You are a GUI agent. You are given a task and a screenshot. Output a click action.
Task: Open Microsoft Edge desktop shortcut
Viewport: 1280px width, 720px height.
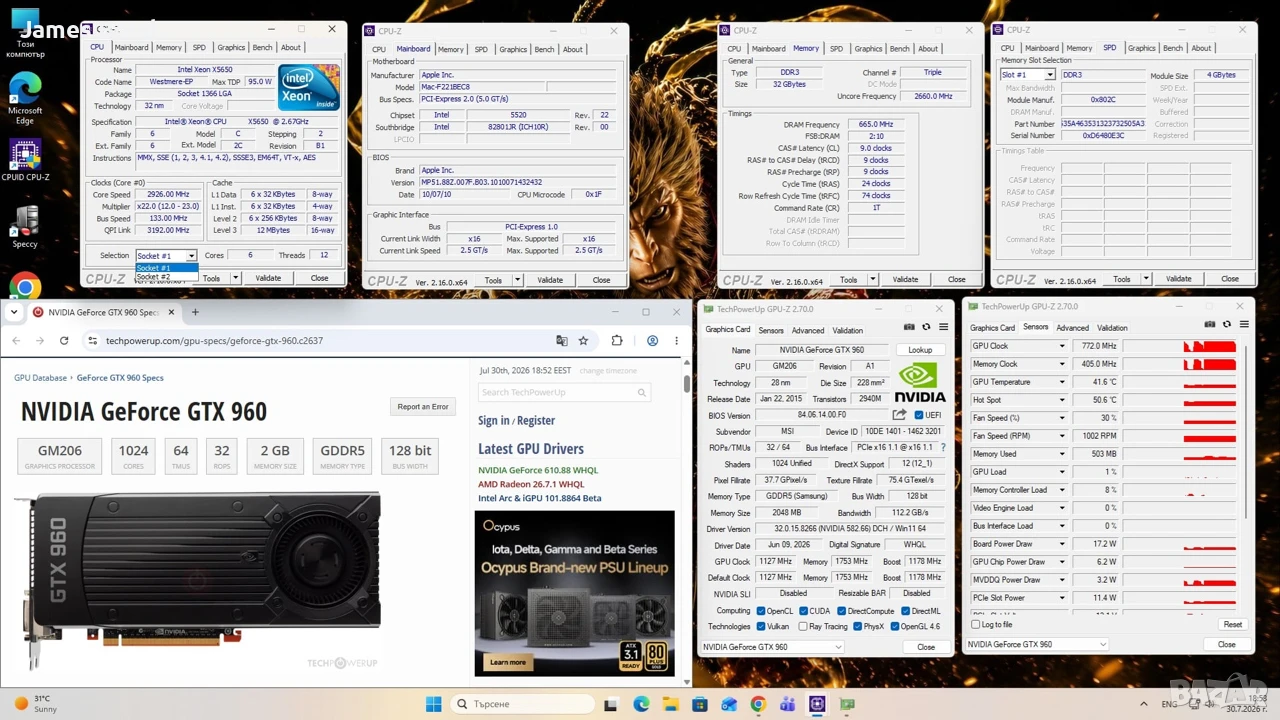click(25, 98)
